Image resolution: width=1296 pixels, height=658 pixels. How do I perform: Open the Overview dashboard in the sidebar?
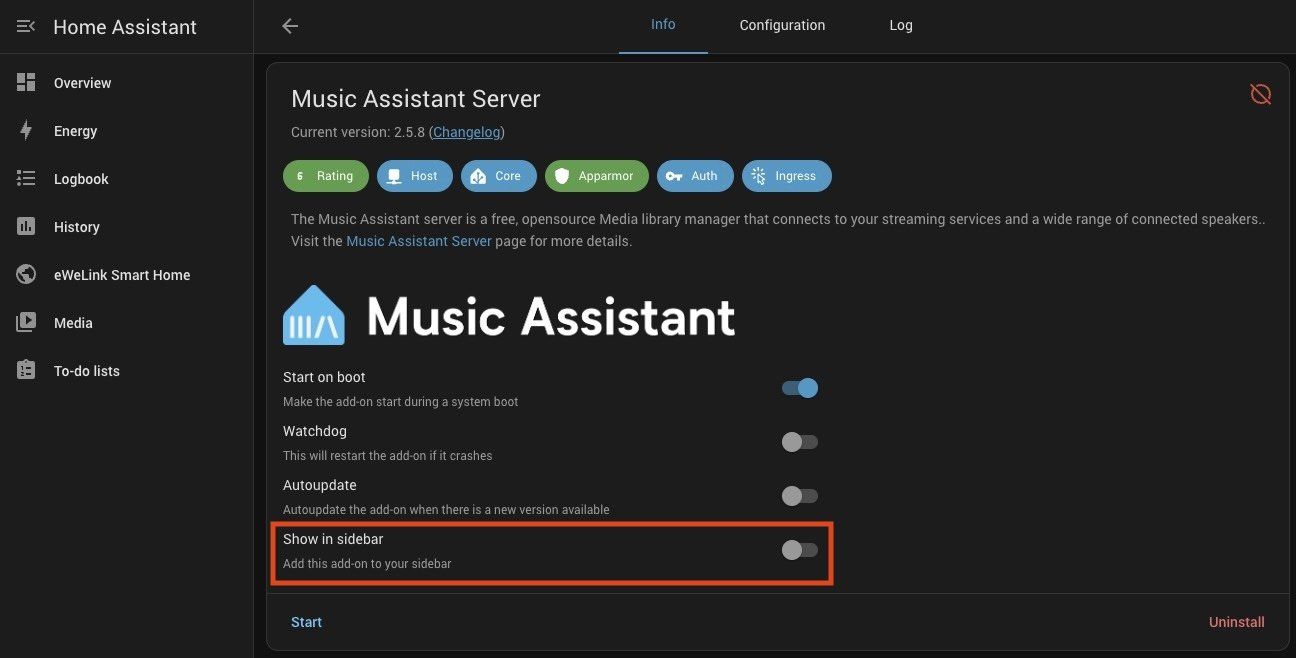[x=126, y=83]
